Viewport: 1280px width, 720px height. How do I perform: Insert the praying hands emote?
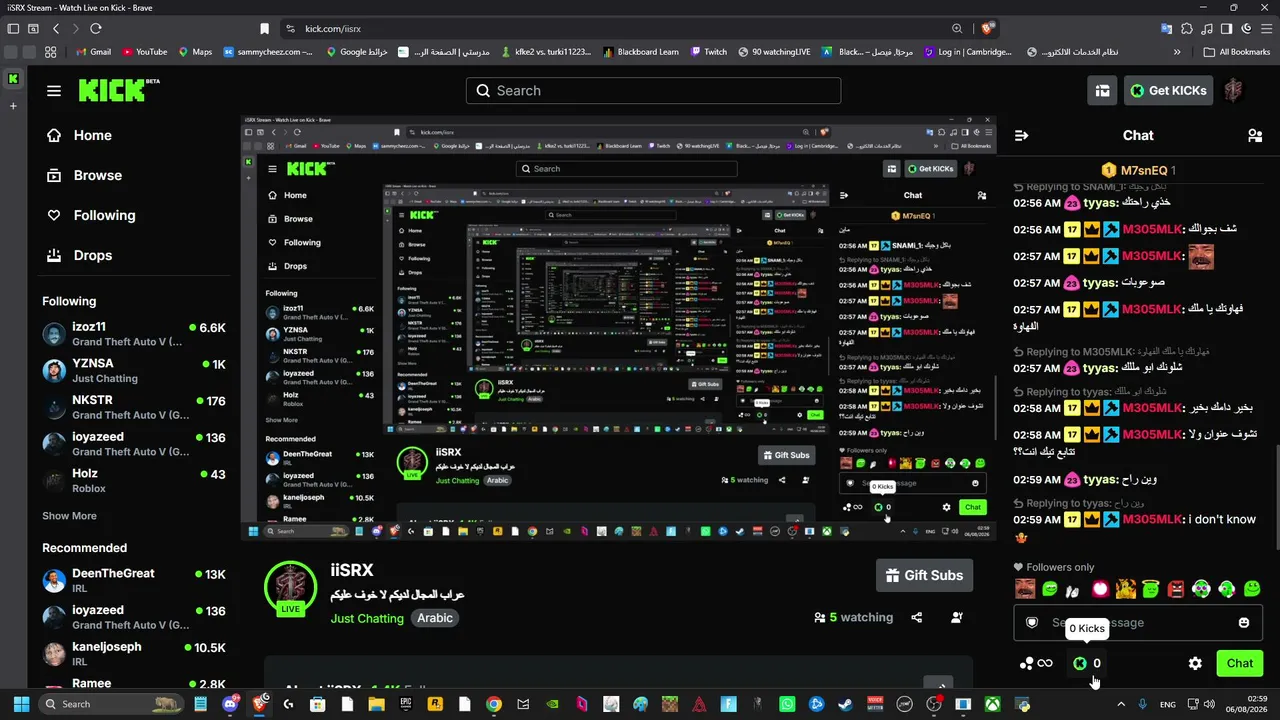pos(1074,589)
